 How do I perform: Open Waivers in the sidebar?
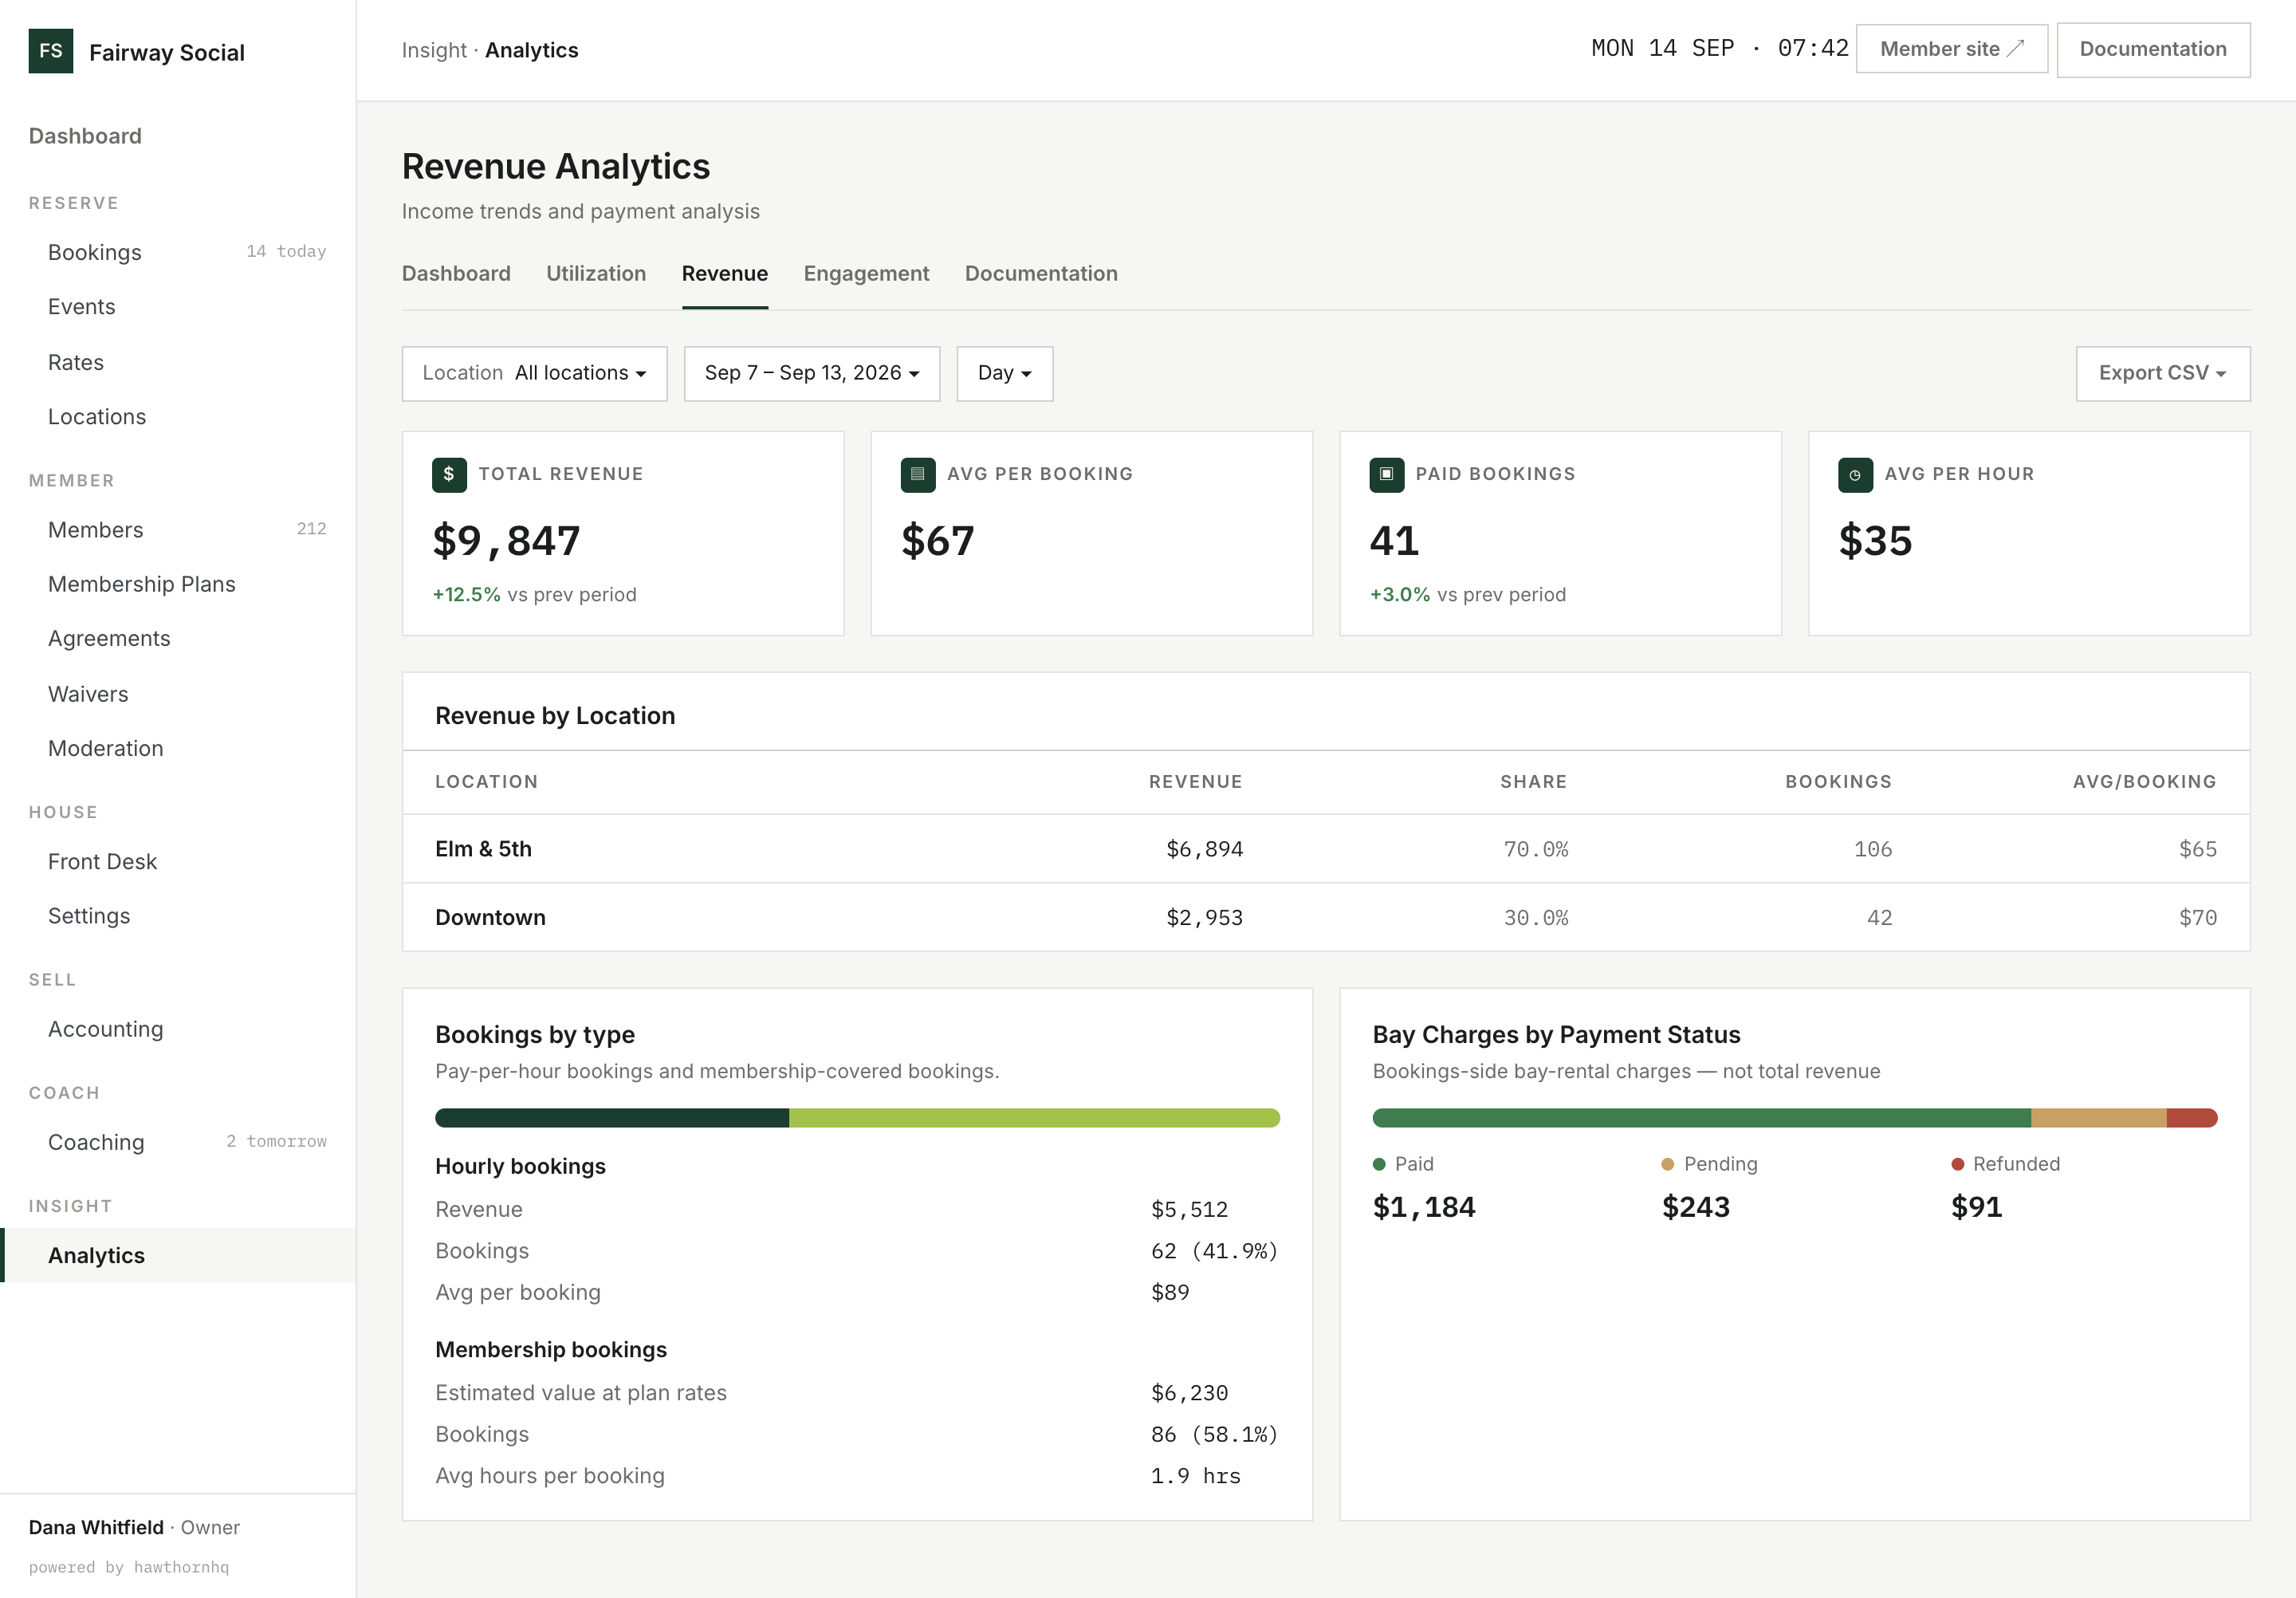[x=178, y=694]
